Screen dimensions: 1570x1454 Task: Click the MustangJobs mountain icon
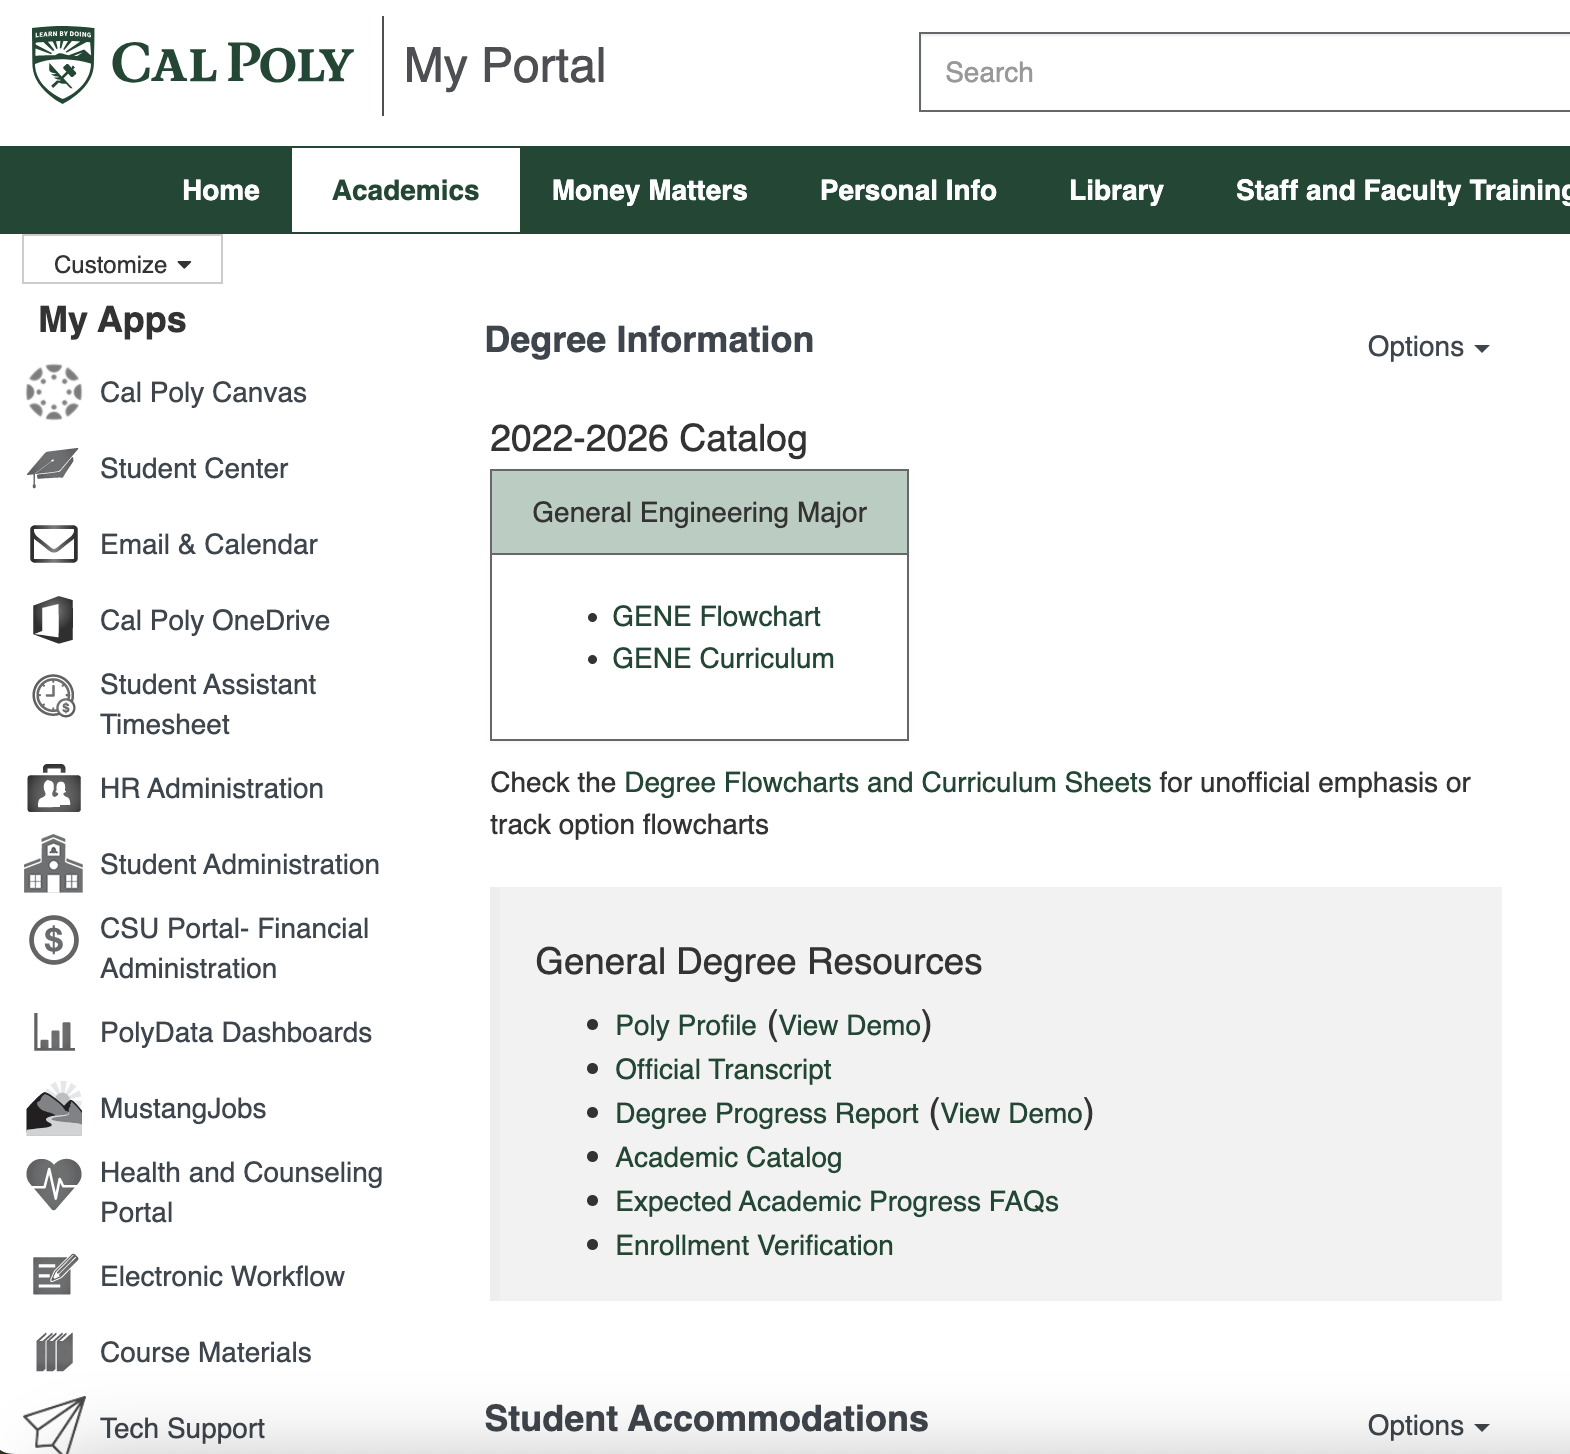pos(53,1108)
